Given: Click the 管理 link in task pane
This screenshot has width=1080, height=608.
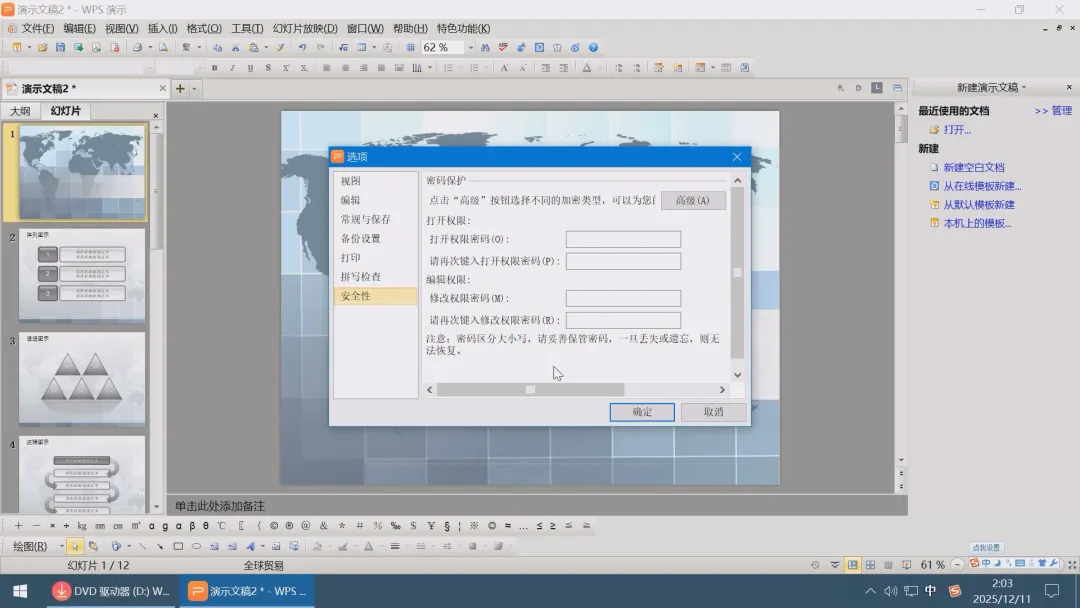Looking at the screenshot, I should pyautogui.click(x=1061, y=111).
